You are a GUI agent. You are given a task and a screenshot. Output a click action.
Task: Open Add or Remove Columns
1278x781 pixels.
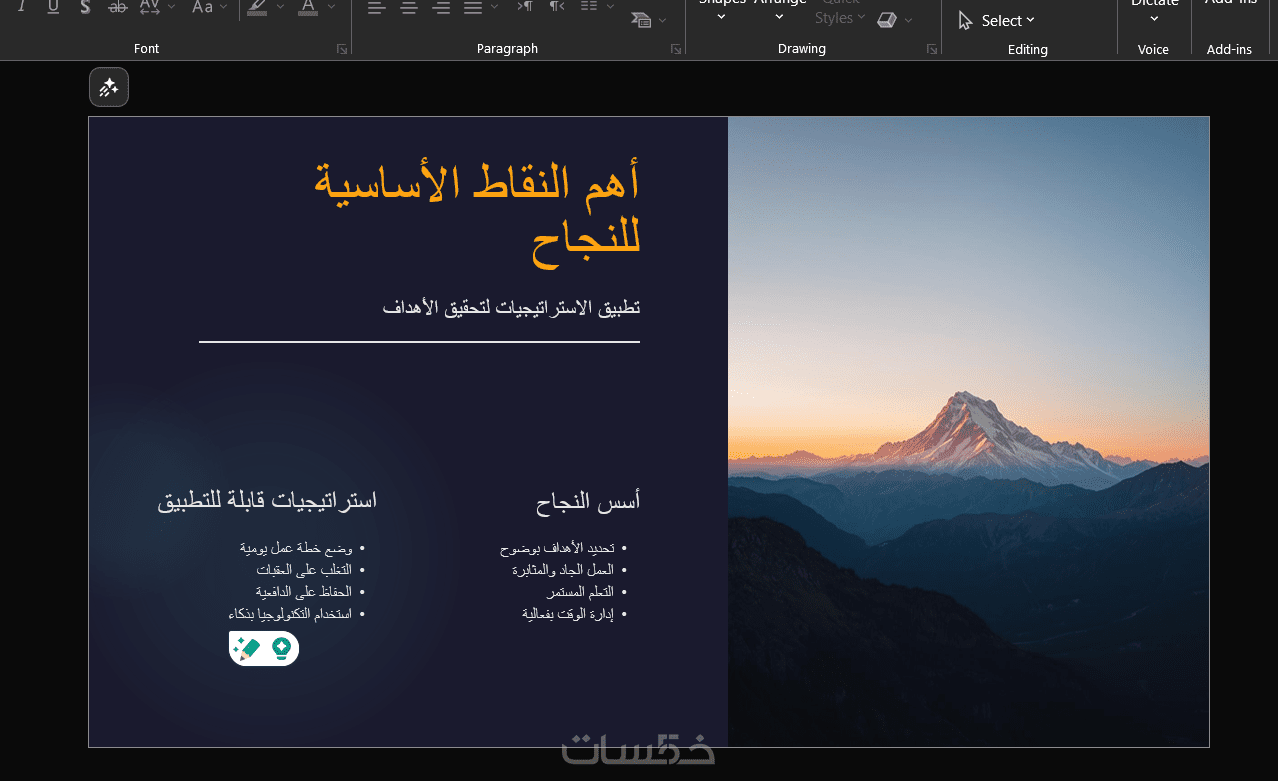(590, 6)
